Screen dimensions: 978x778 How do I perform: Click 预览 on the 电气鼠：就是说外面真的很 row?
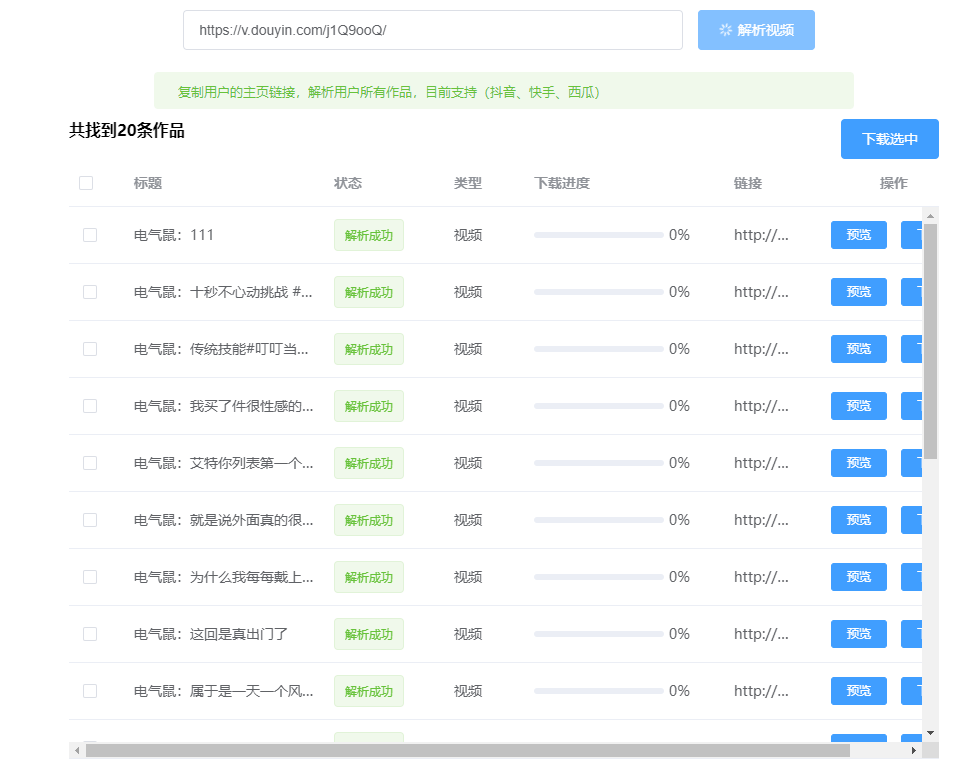click(858, 519)
